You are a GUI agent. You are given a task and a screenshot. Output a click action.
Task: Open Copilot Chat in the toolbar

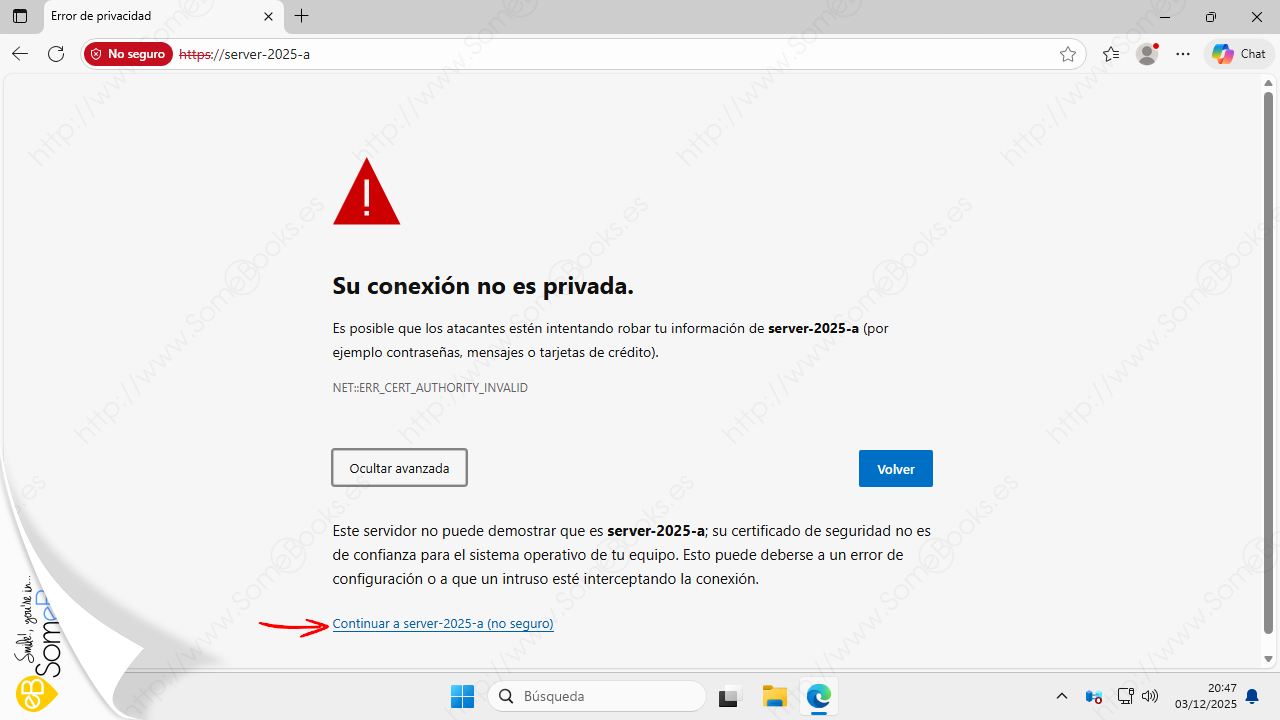pos(1239,54)
